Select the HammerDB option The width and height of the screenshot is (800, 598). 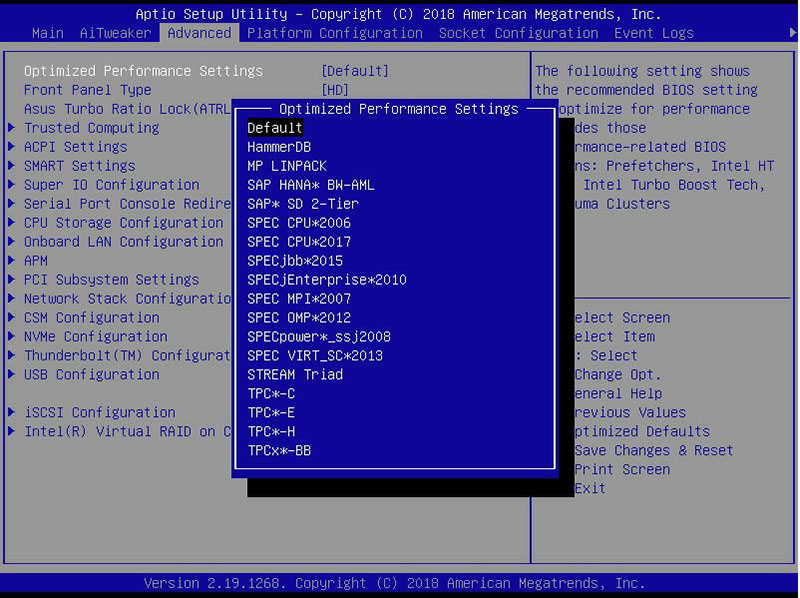(279, 147)
